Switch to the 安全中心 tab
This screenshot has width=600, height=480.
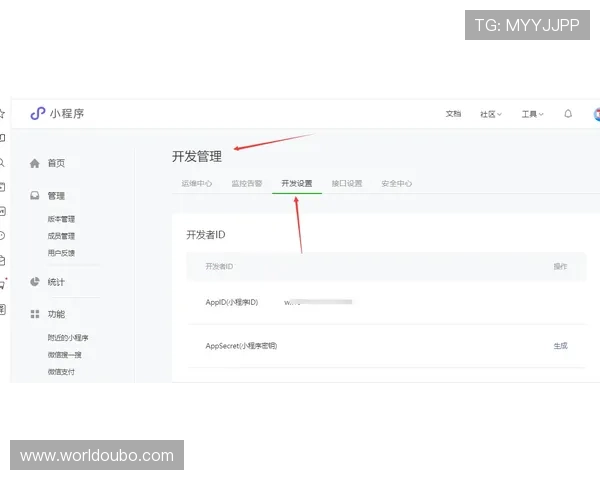[397, 183]
